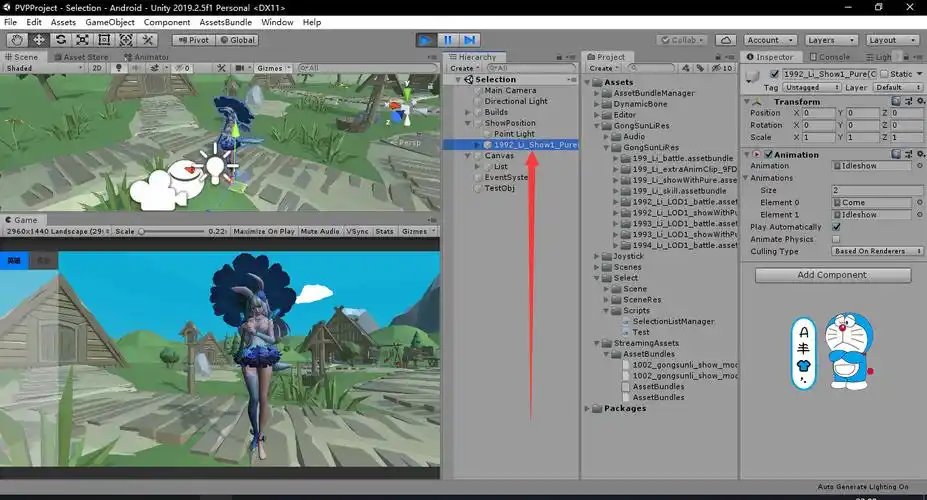This screenshot has width=927, height=500.
Task: Select the Hand tool in toolbar
Action: pos(17,40)
